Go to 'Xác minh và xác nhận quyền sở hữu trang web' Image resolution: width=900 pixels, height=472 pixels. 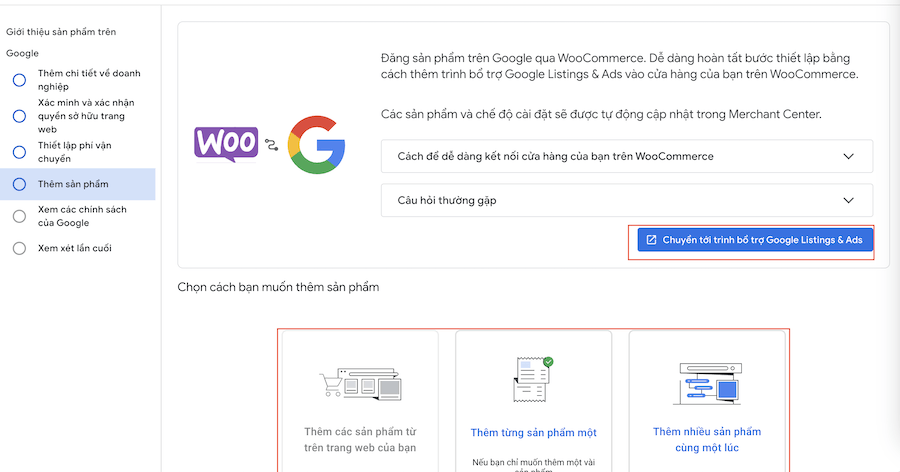[86, 116]
